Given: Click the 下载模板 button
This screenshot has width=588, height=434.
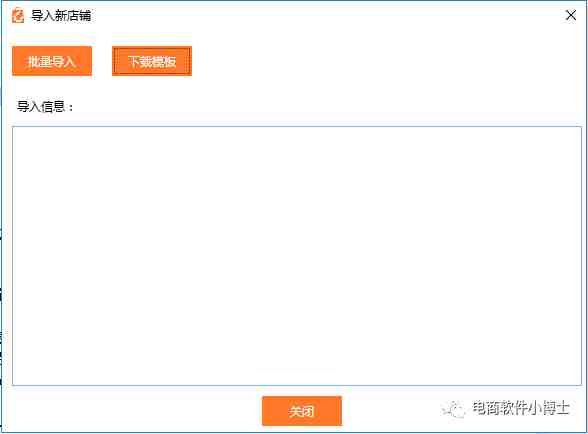Looking at the screenshot, I should click(x=152, y=61).
